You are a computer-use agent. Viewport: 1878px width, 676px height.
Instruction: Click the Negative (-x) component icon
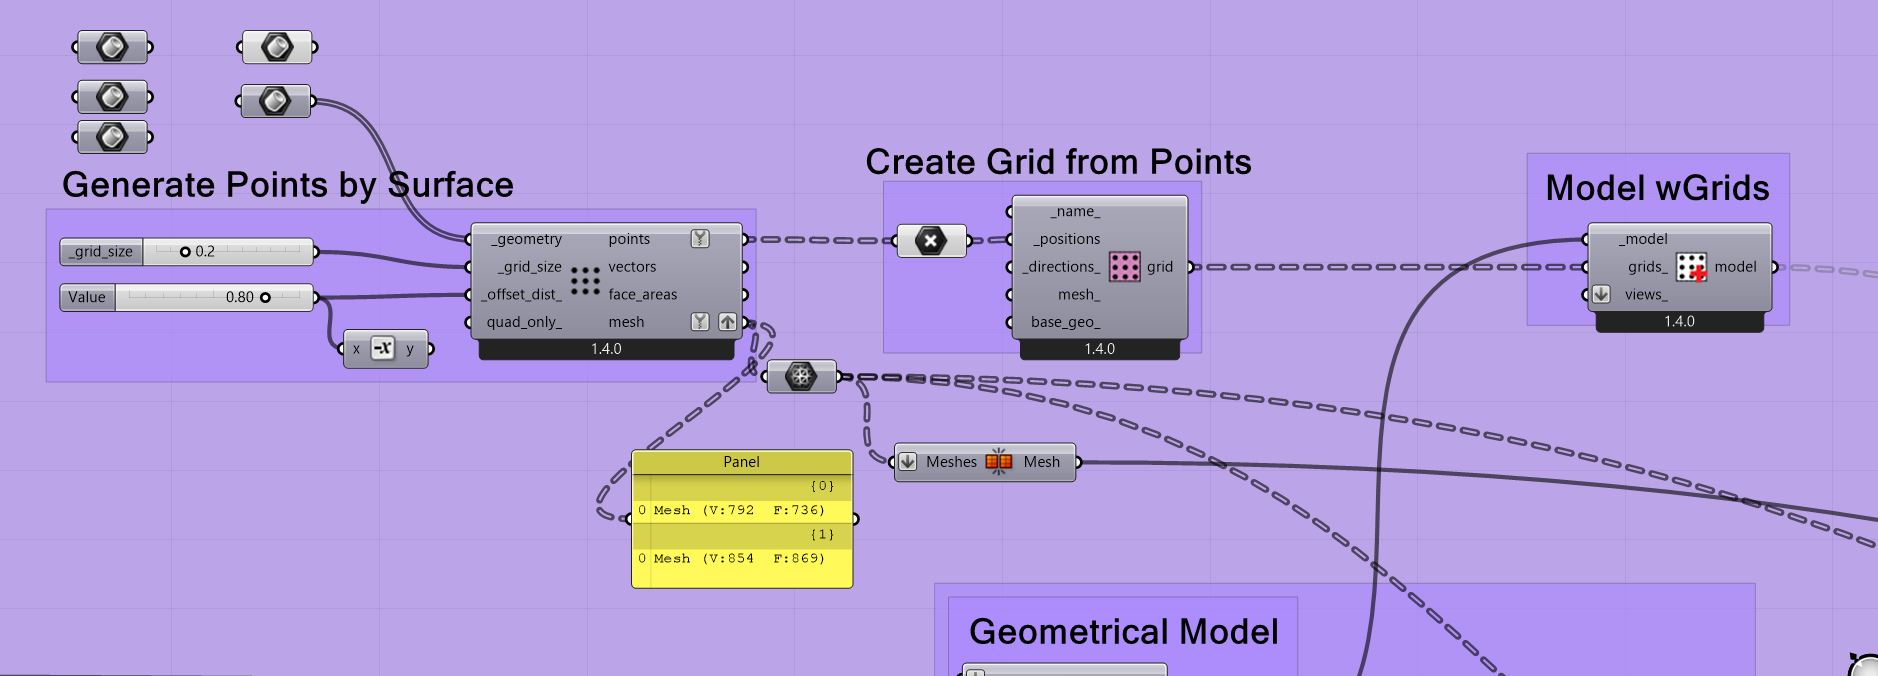tap(383, 349)
